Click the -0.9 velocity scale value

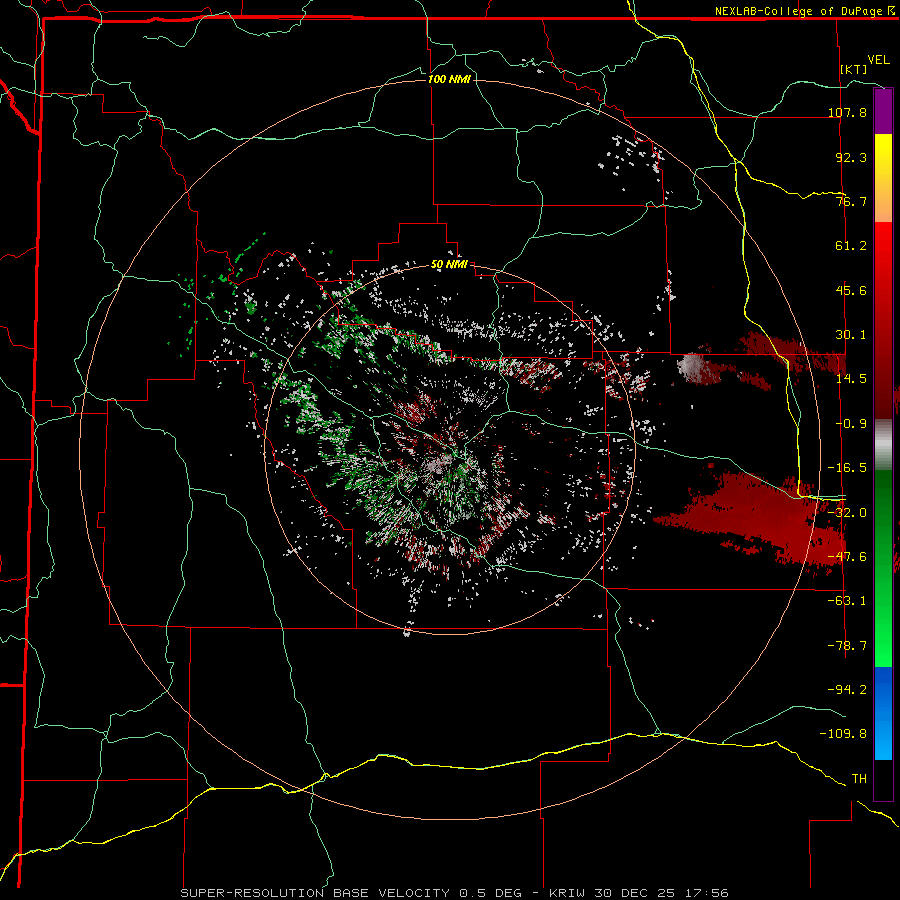851,424
